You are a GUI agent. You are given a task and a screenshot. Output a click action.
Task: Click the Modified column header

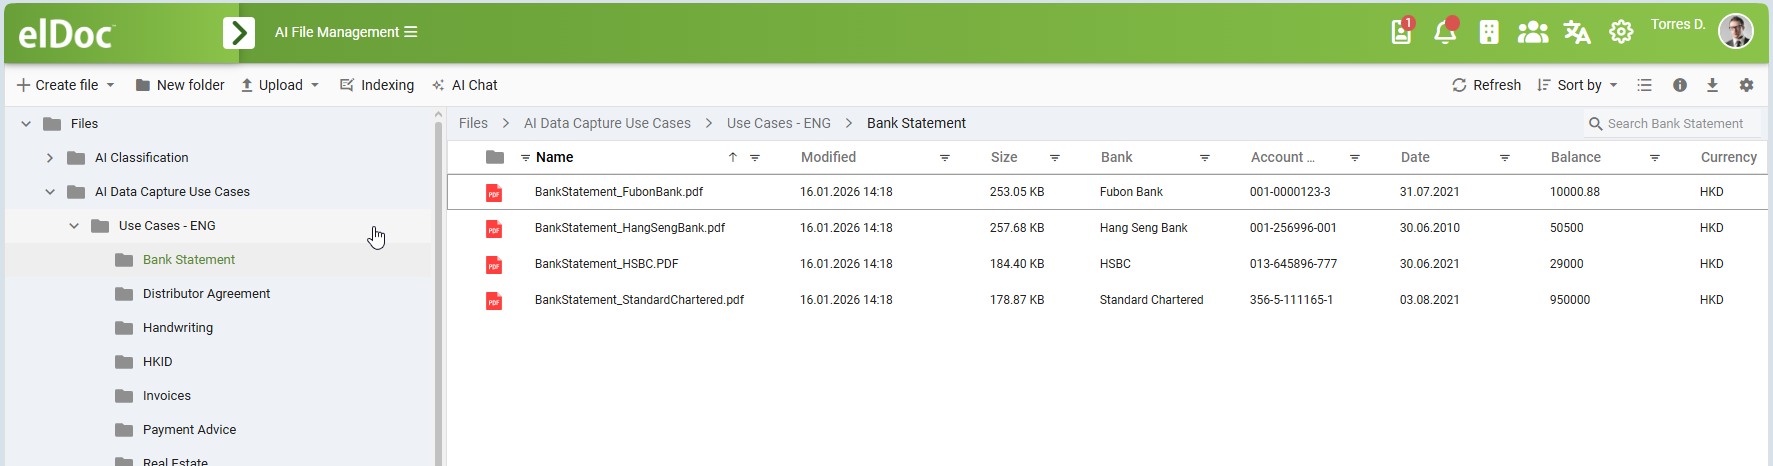(x=828, y=157)
